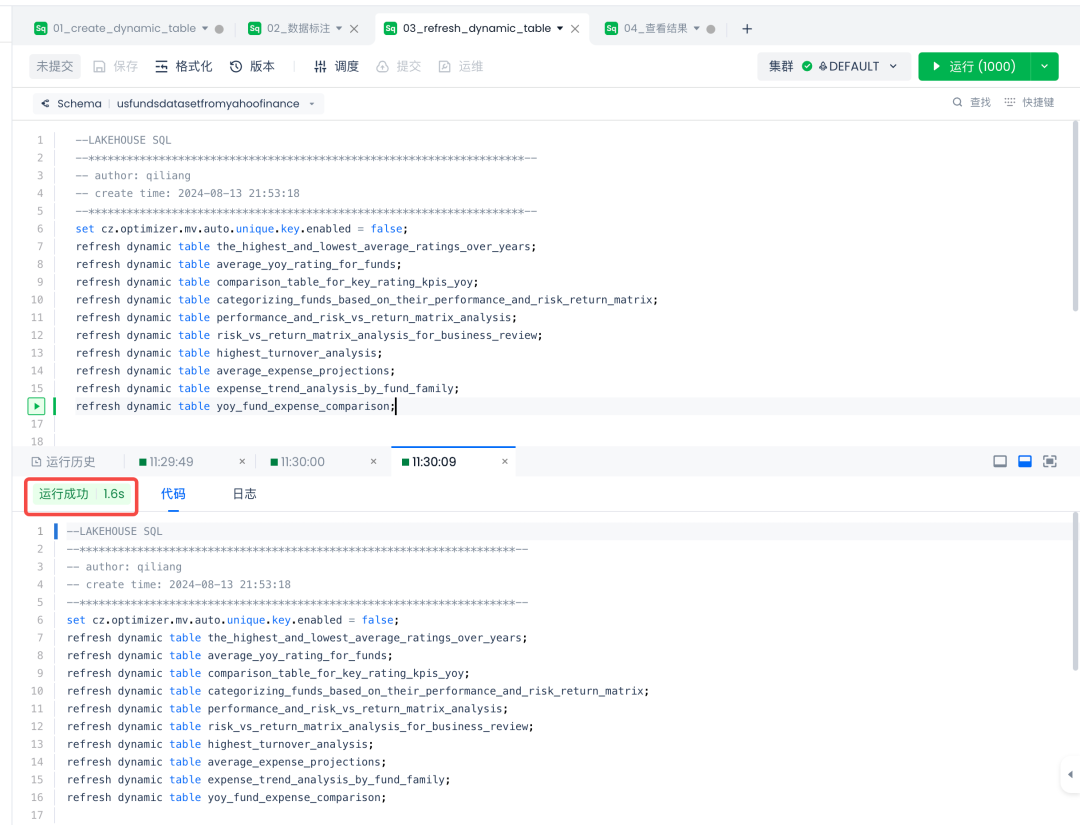Show 快捷键 keyboard shortcuts
The height and width of the screenshot is (825, 1080).
pos(1029,102)
